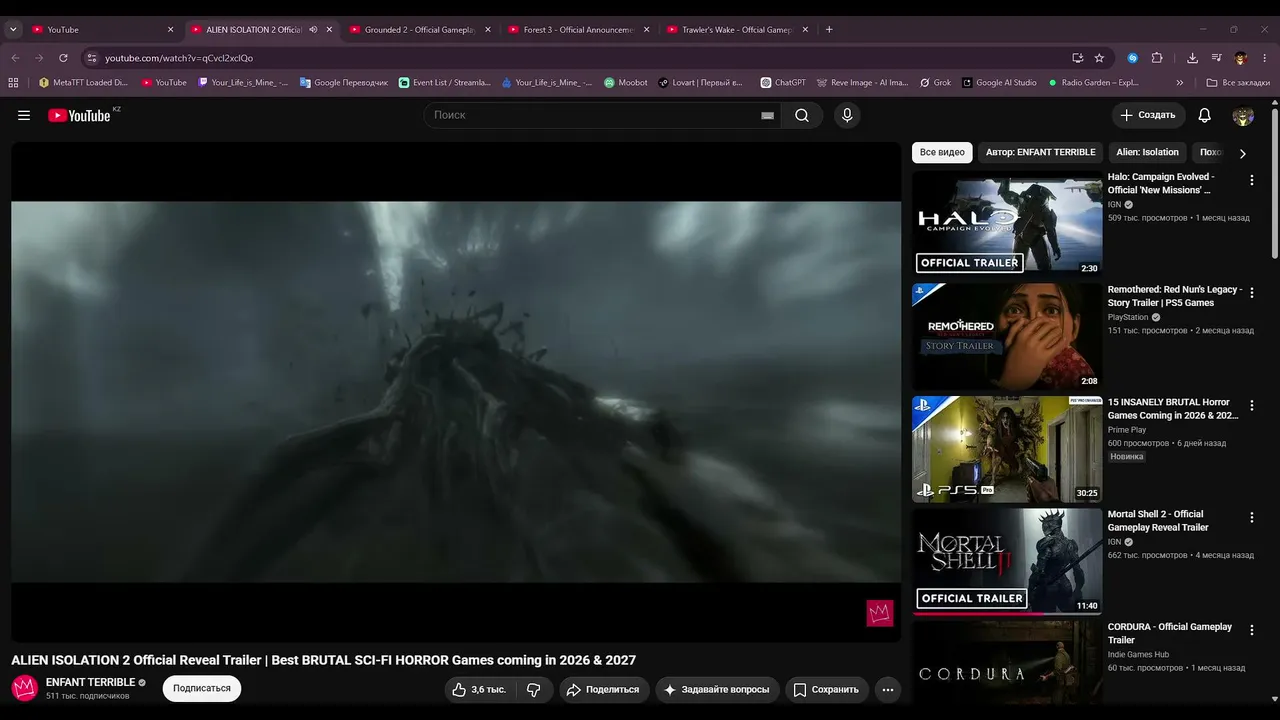Reload the page in the browser
The width and height of the screenshot is (1280, 720).
coord(63,58)
